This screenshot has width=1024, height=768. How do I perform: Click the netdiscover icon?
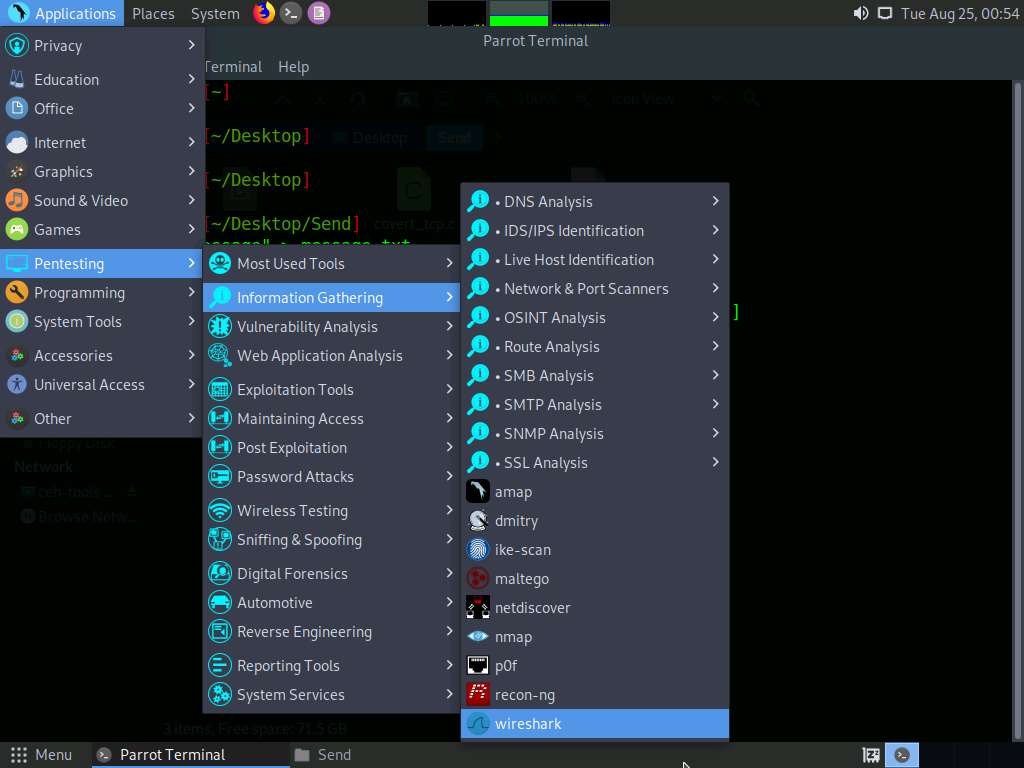(477, 607)
